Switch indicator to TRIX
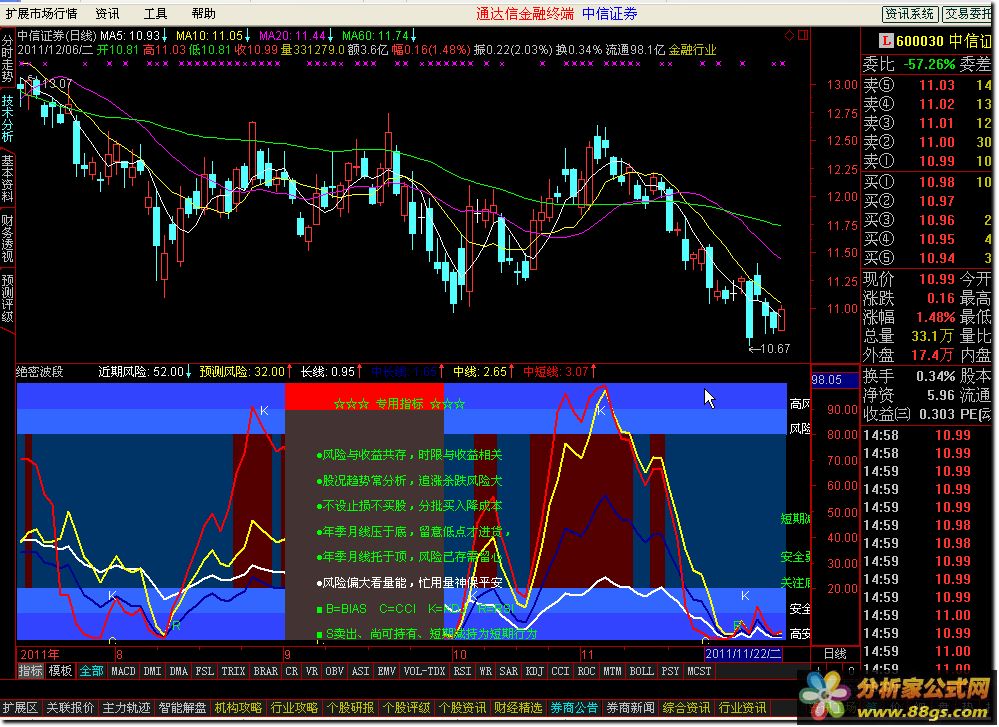The height and width of the screenshot is (727, 999). pos(233,671)
